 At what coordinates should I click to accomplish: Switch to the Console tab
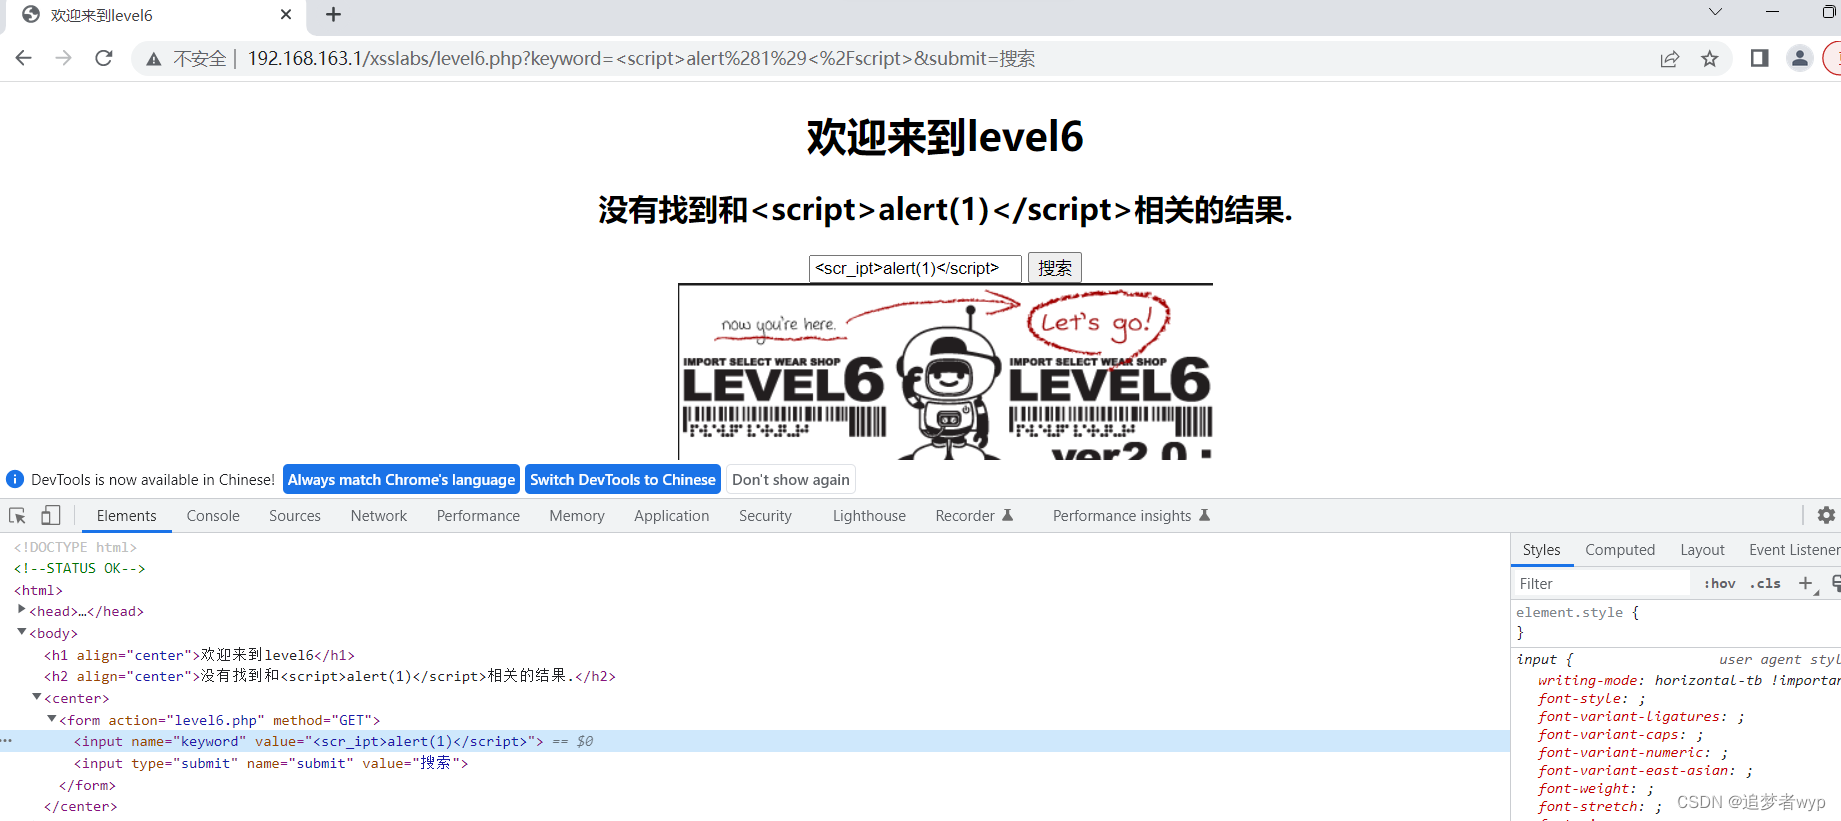213,516
